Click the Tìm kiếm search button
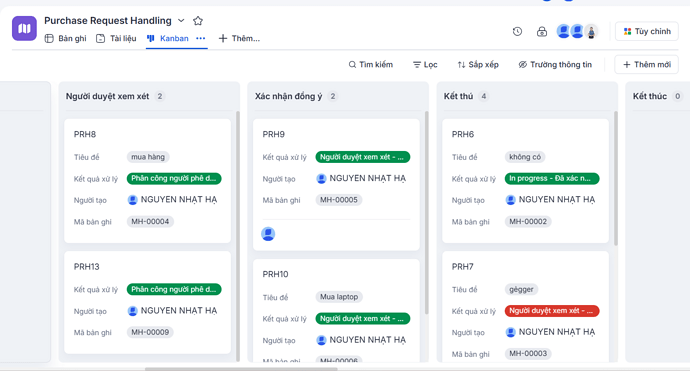The image size is (690, 371). point(371,65)
